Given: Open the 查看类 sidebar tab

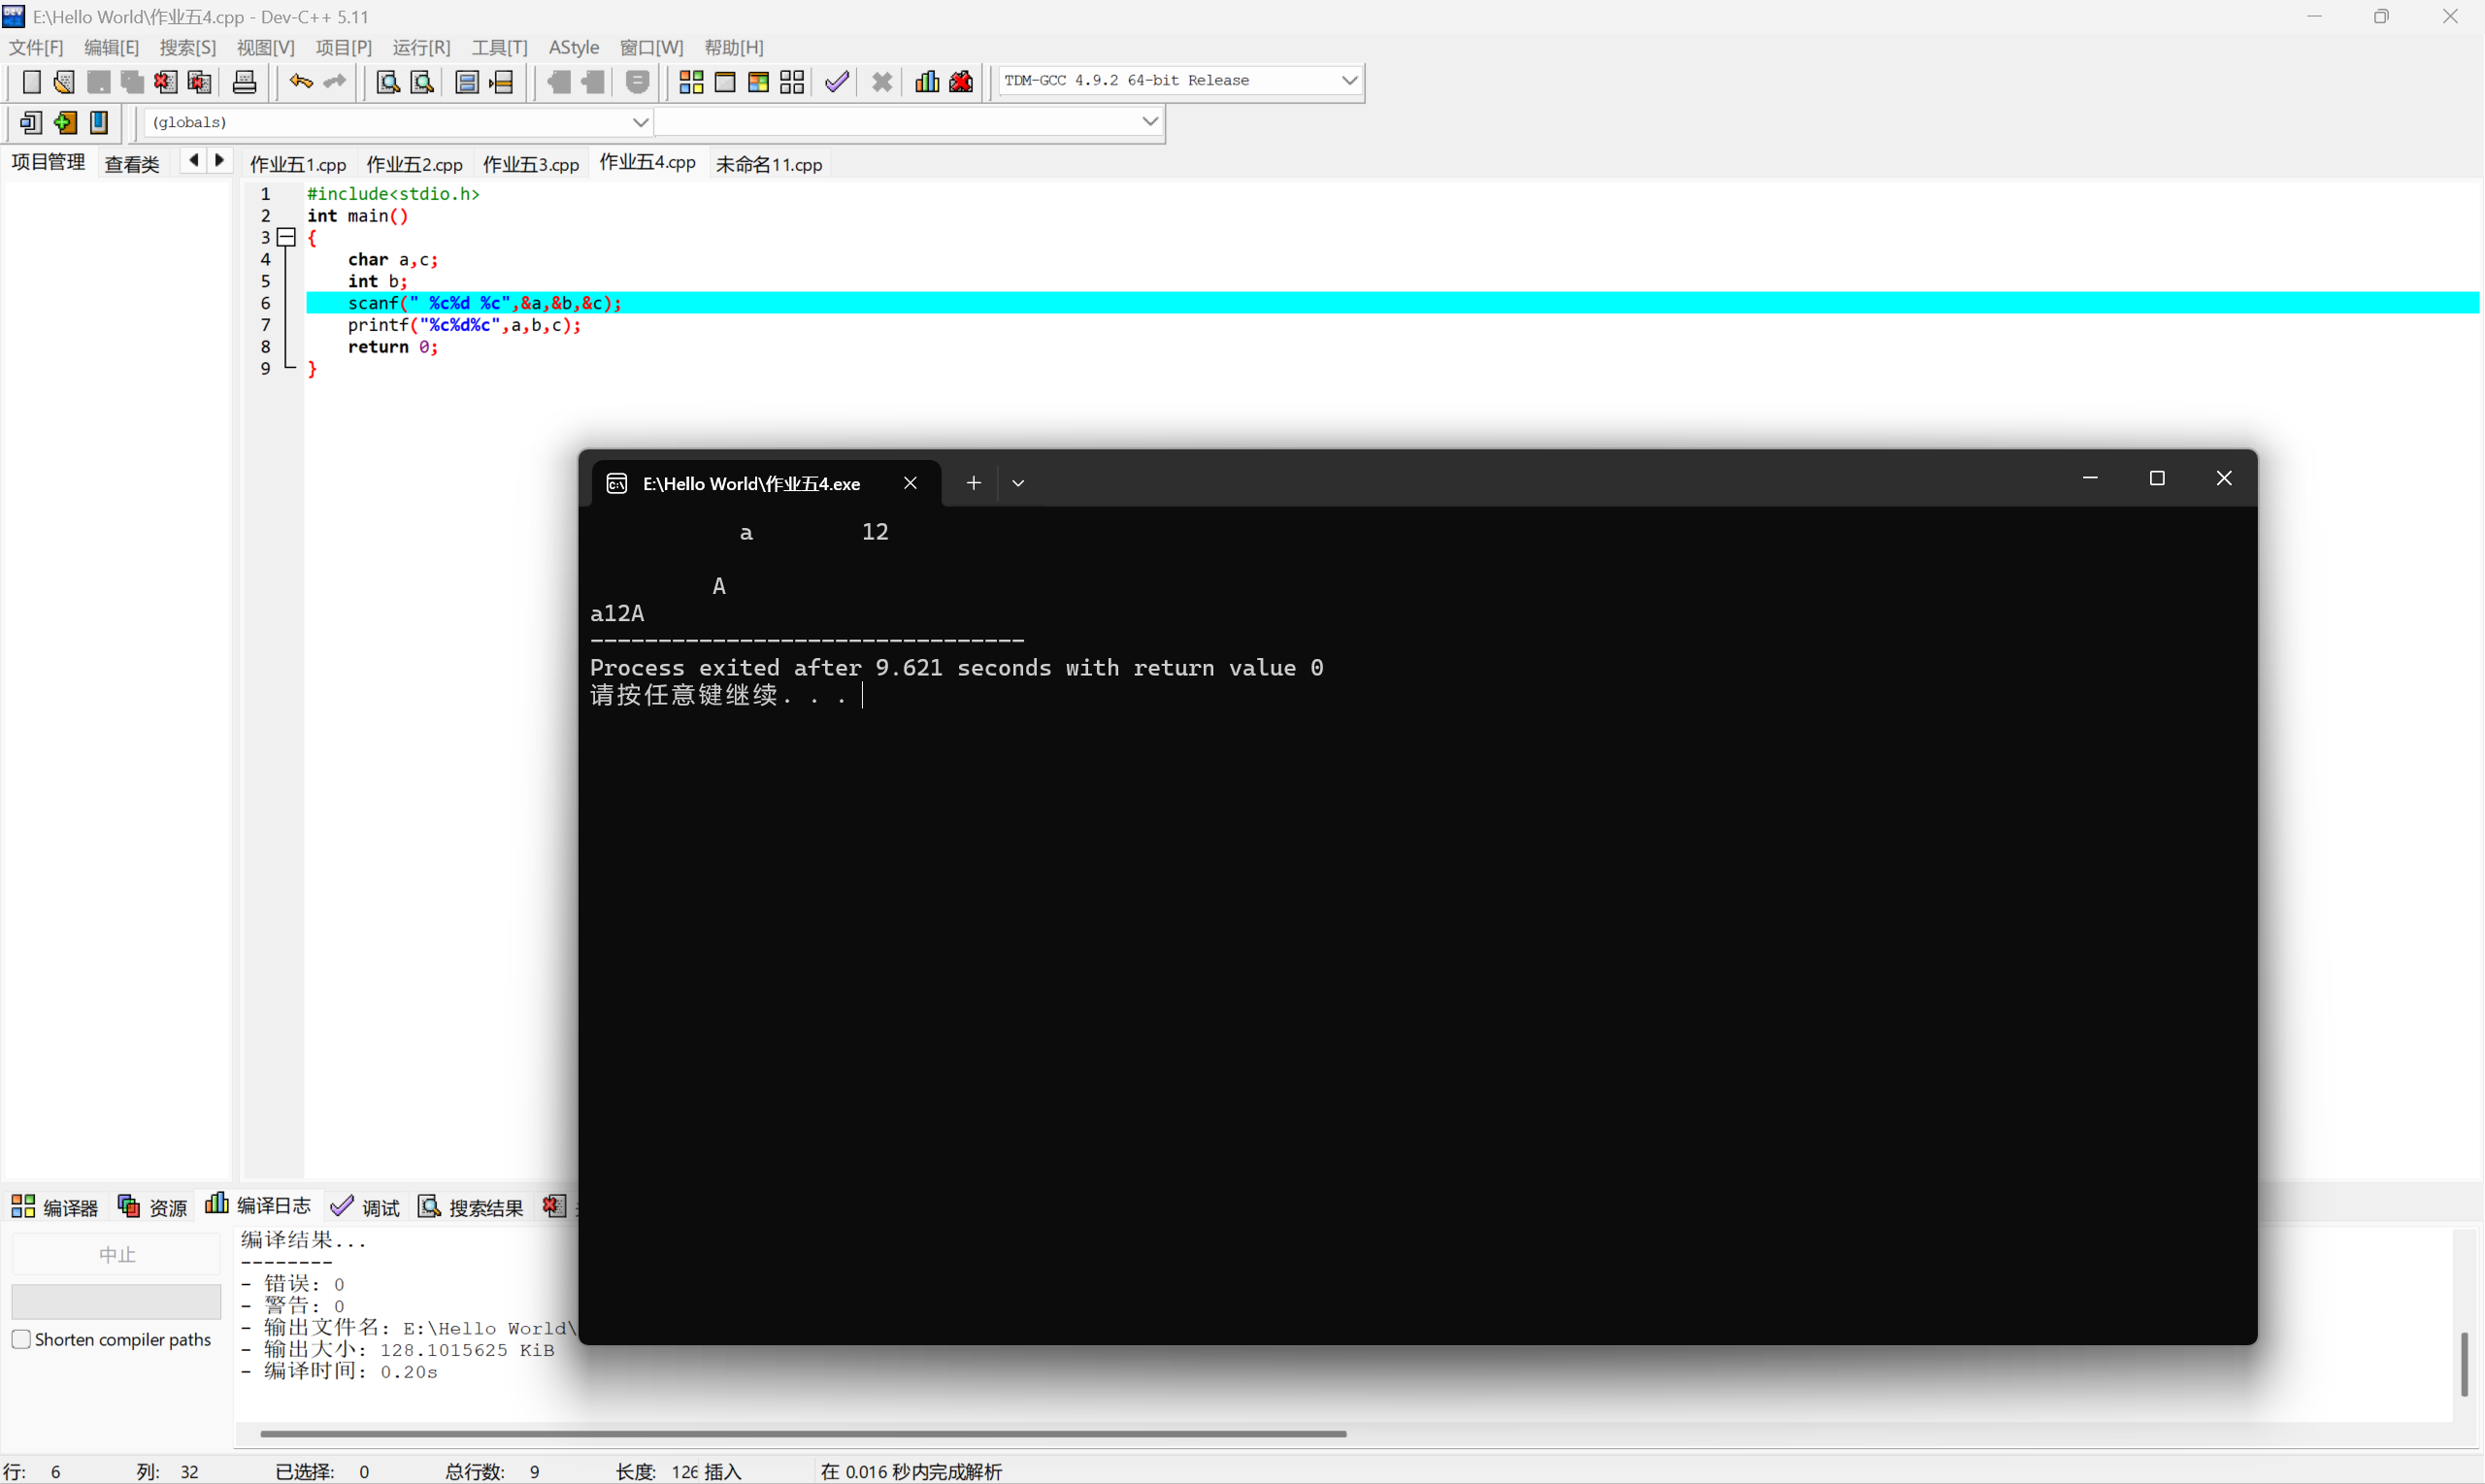Looking at the screenshot, I should point(132,164).
